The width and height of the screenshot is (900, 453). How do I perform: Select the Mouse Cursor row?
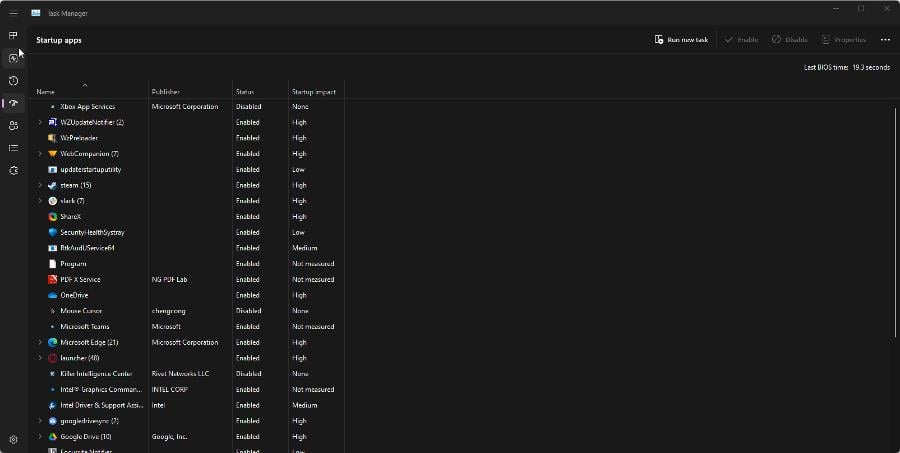coord(188,311)
